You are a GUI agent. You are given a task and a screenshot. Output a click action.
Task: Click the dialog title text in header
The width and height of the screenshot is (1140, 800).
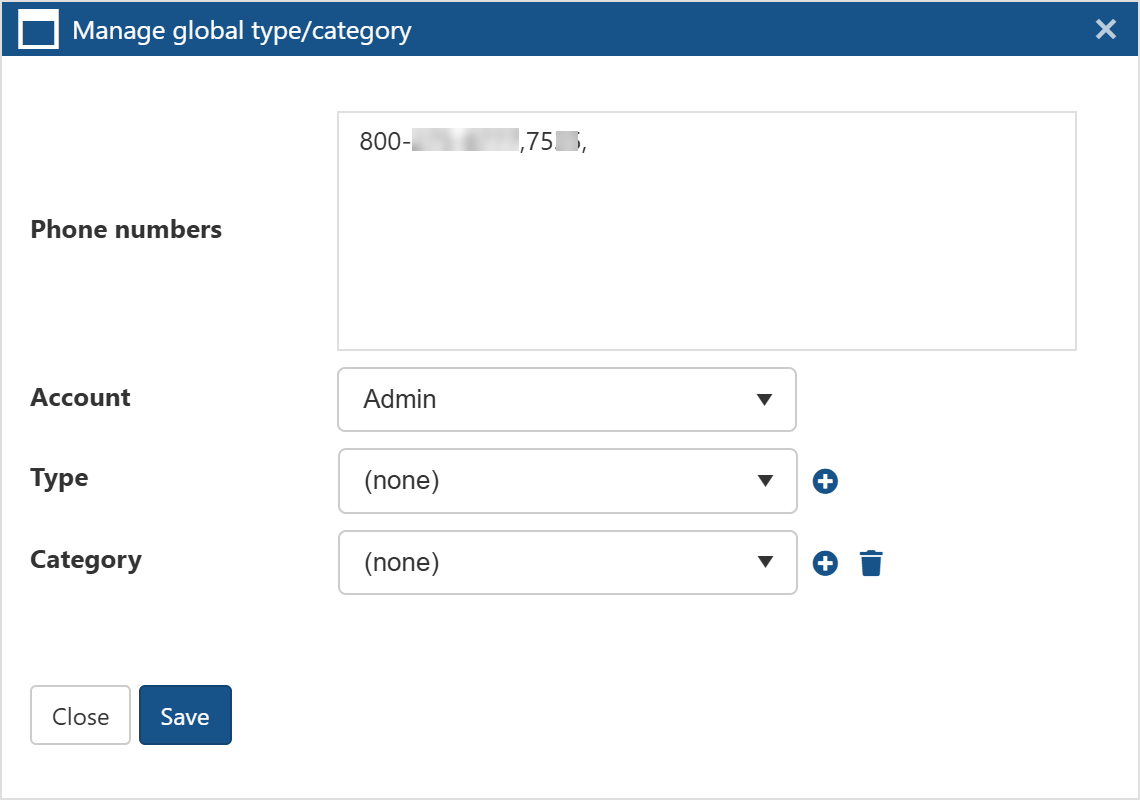pos(241,30)
